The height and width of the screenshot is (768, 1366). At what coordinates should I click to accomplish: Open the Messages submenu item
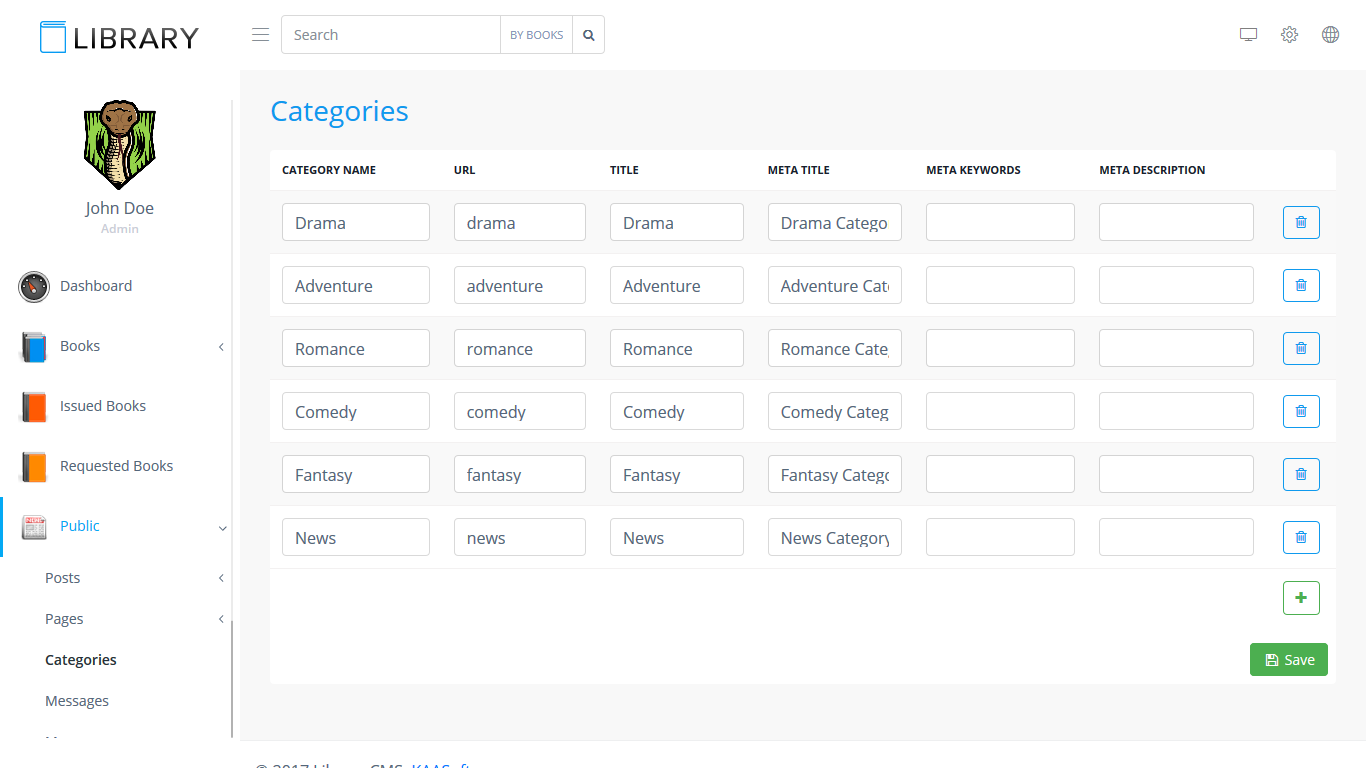pyautogui.click(x=77, y=701)
